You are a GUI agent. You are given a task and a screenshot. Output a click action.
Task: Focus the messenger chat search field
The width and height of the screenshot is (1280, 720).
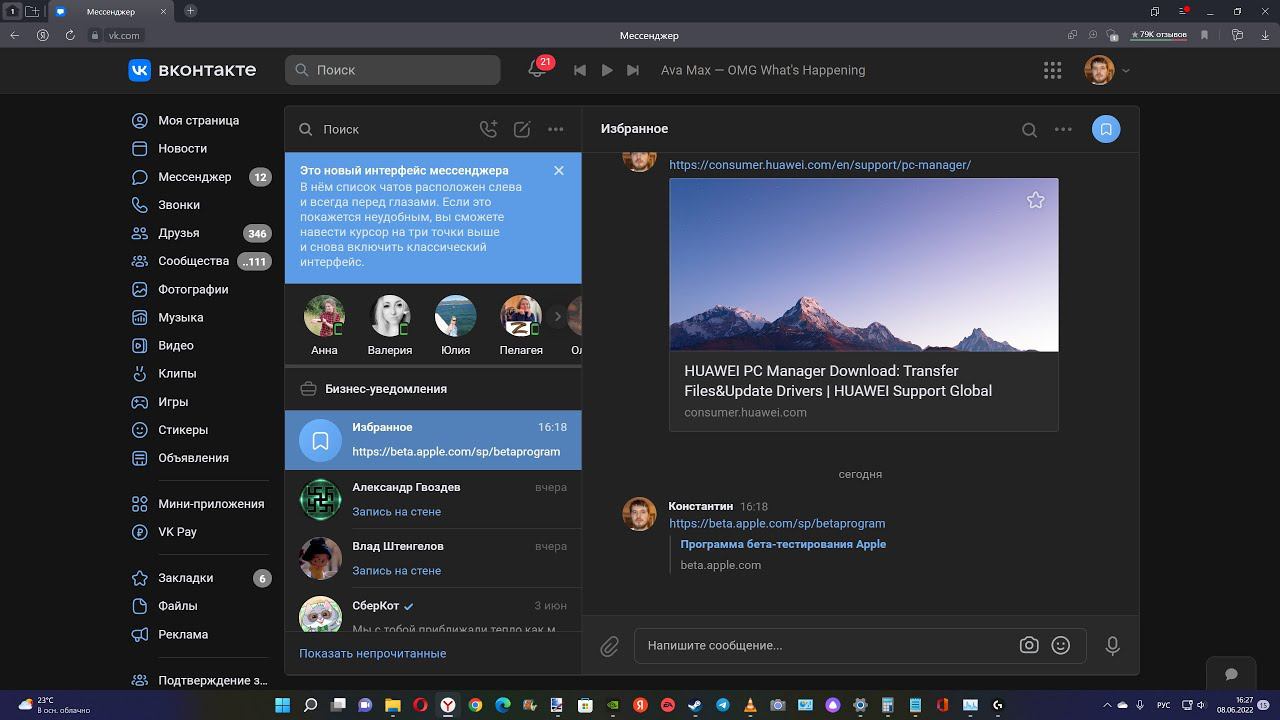click(383, 129)
